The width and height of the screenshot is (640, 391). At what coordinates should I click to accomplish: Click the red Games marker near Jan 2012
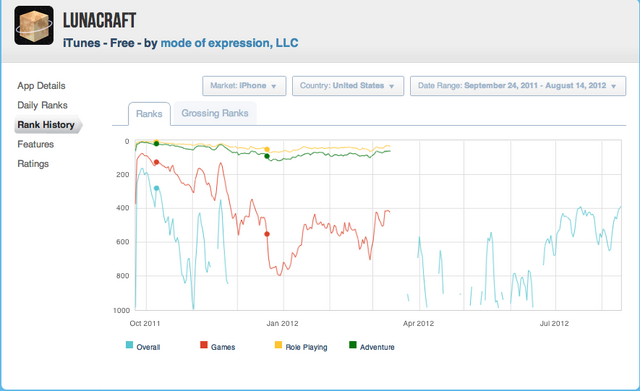point(267,234)
